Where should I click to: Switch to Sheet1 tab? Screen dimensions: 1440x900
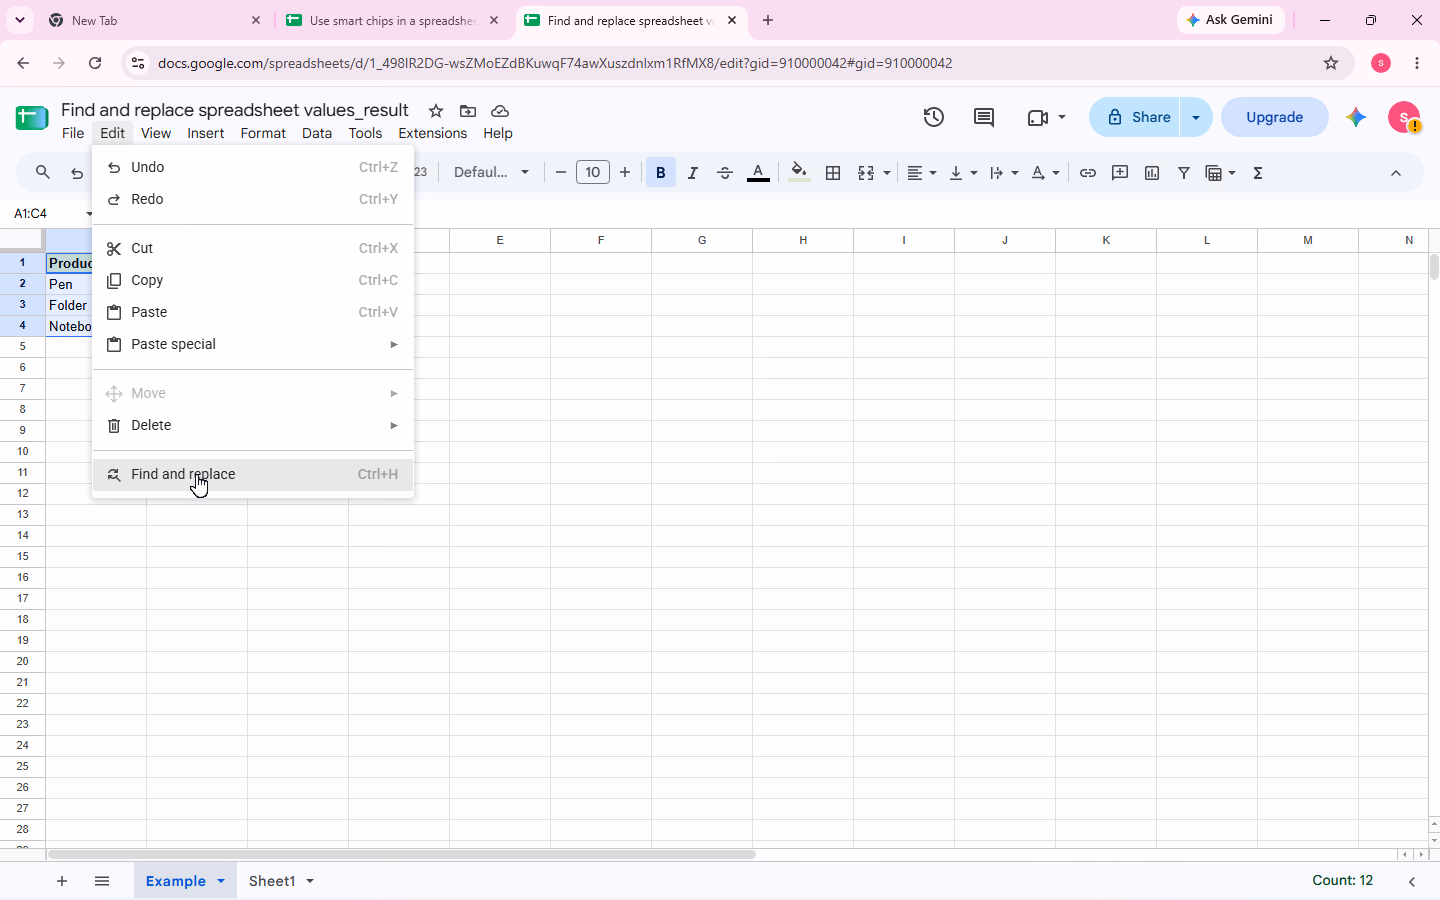pos(272,881)
